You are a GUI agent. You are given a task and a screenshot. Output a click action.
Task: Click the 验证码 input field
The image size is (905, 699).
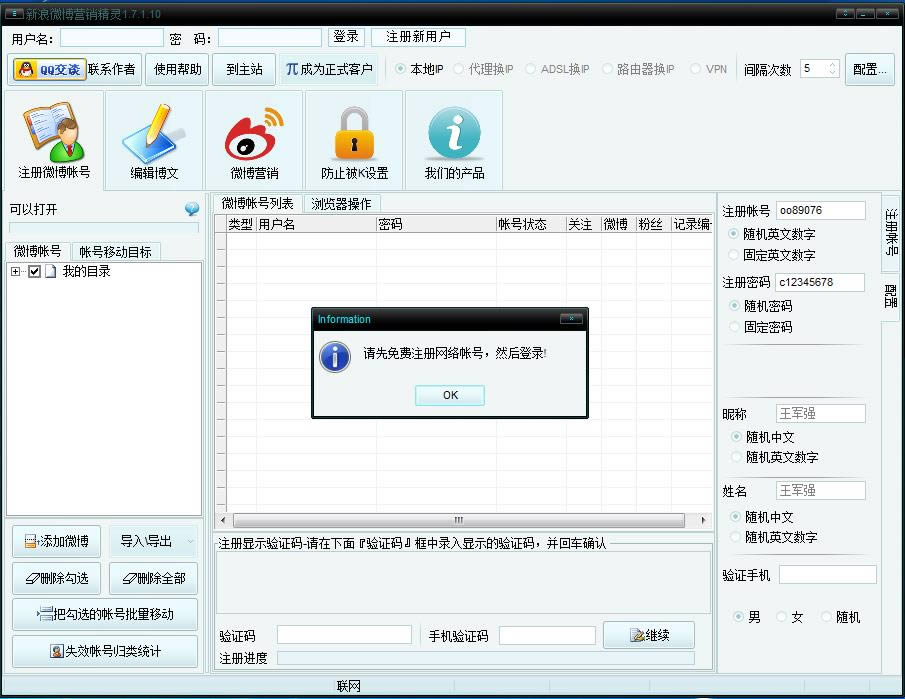345,635
